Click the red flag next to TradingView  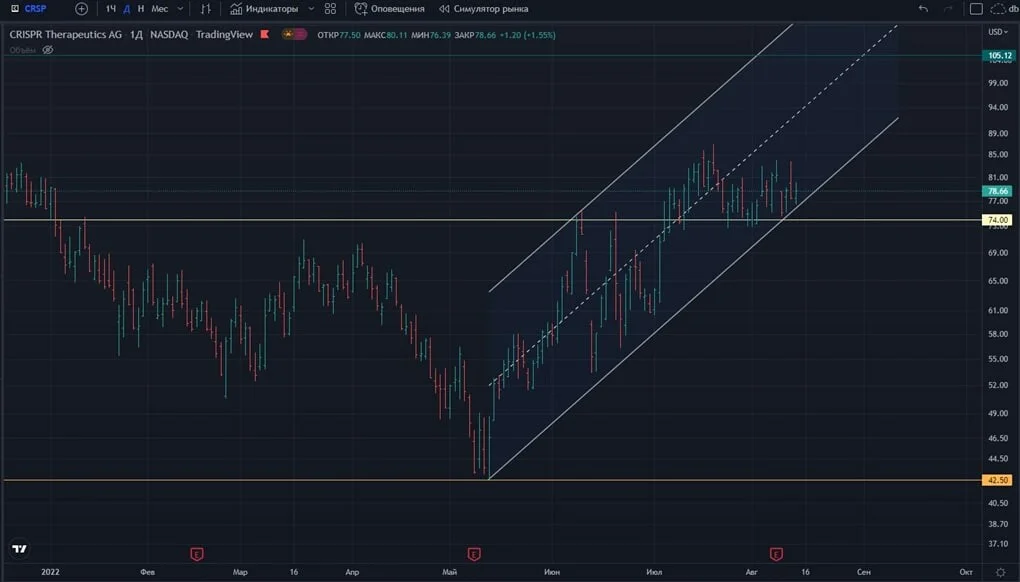pos(265,34)
